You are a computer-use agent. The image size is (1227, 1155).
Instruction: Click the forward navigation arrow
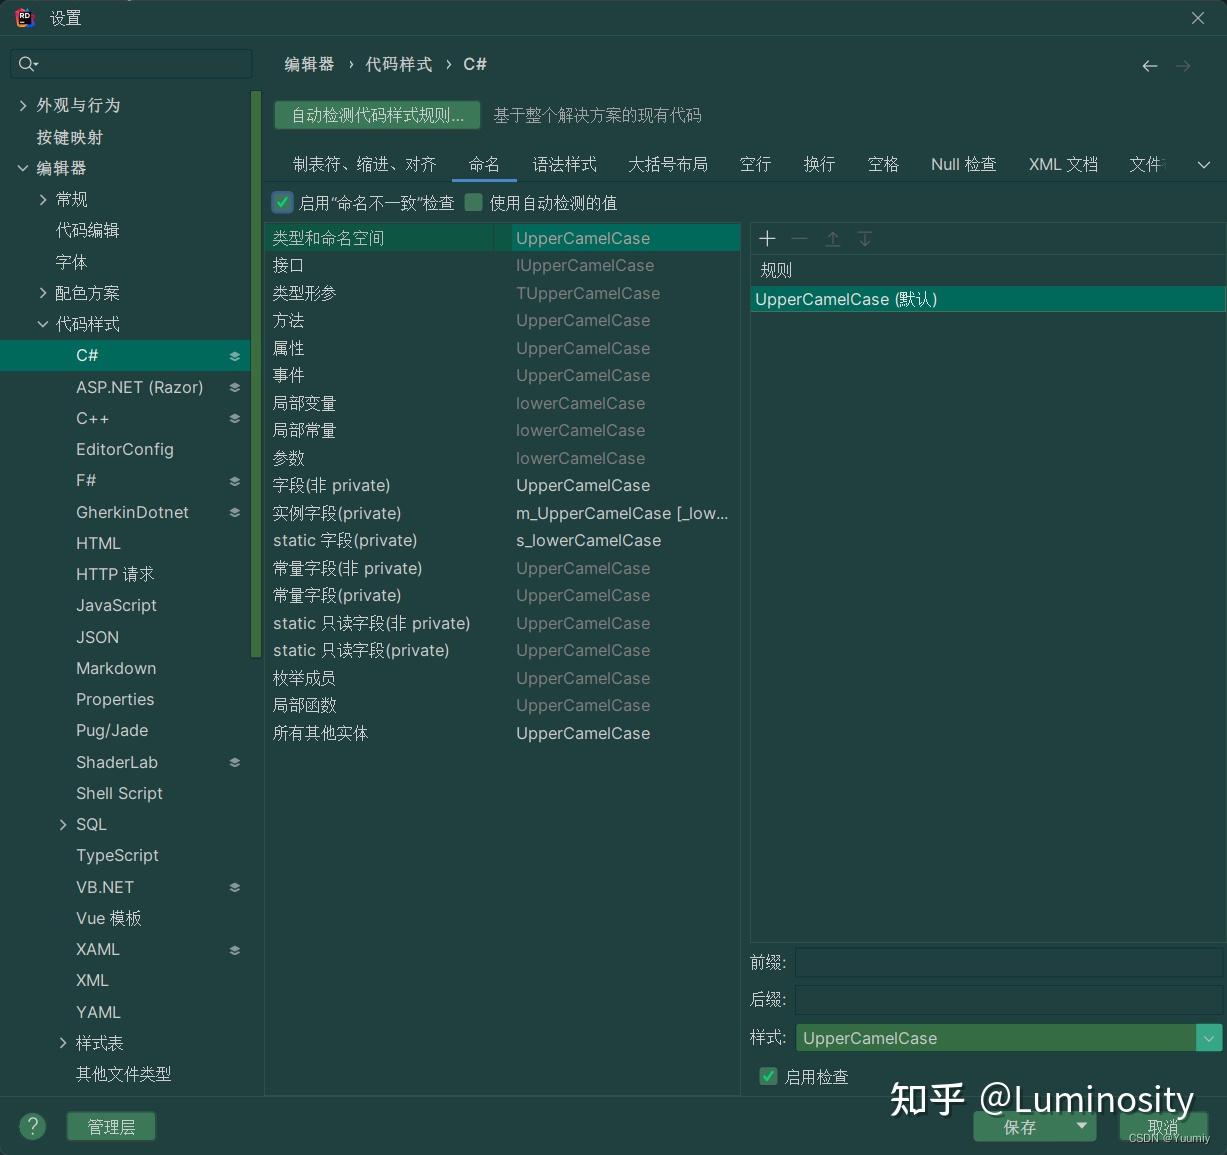click(1184, 65)
